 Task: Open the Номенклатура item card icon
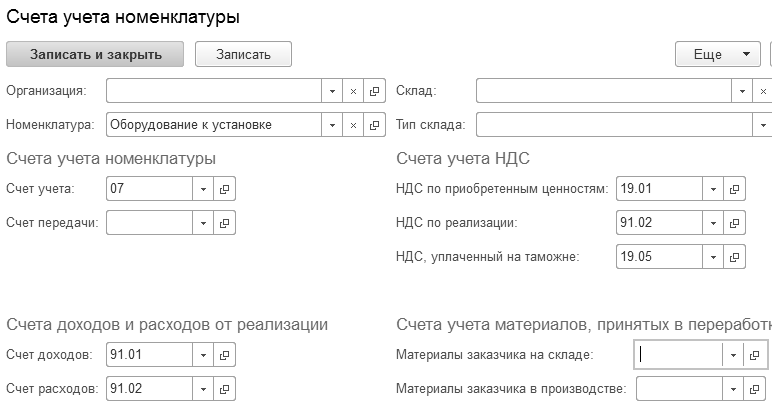pos(375,125)
